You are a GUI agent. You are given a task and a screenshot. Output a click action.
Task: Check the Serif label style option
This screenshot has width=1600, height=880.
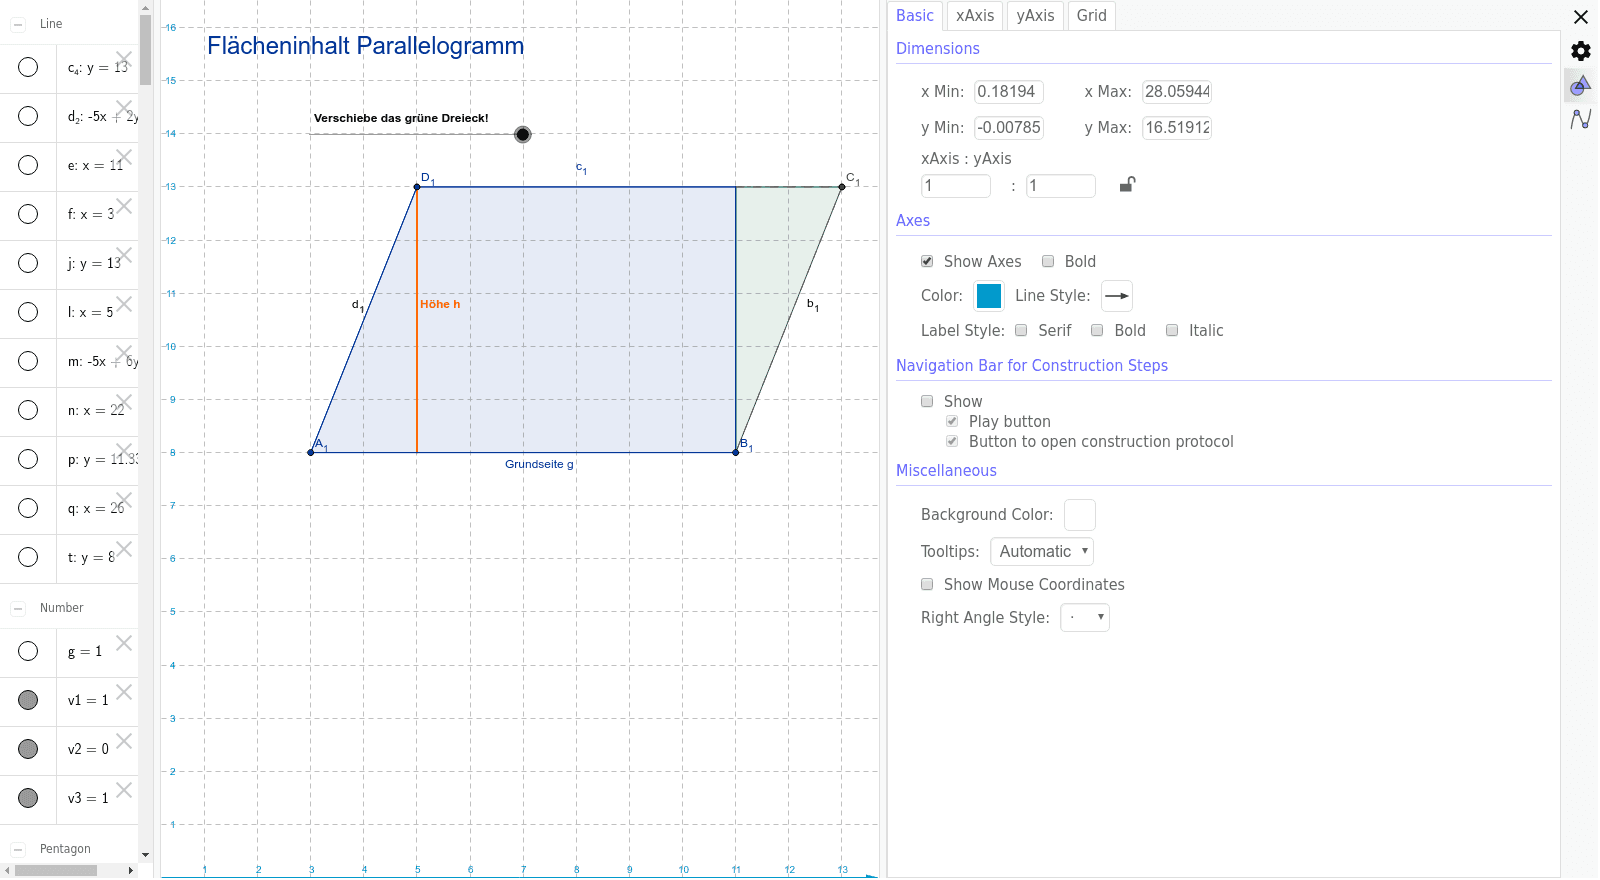tap(1021, 331)
